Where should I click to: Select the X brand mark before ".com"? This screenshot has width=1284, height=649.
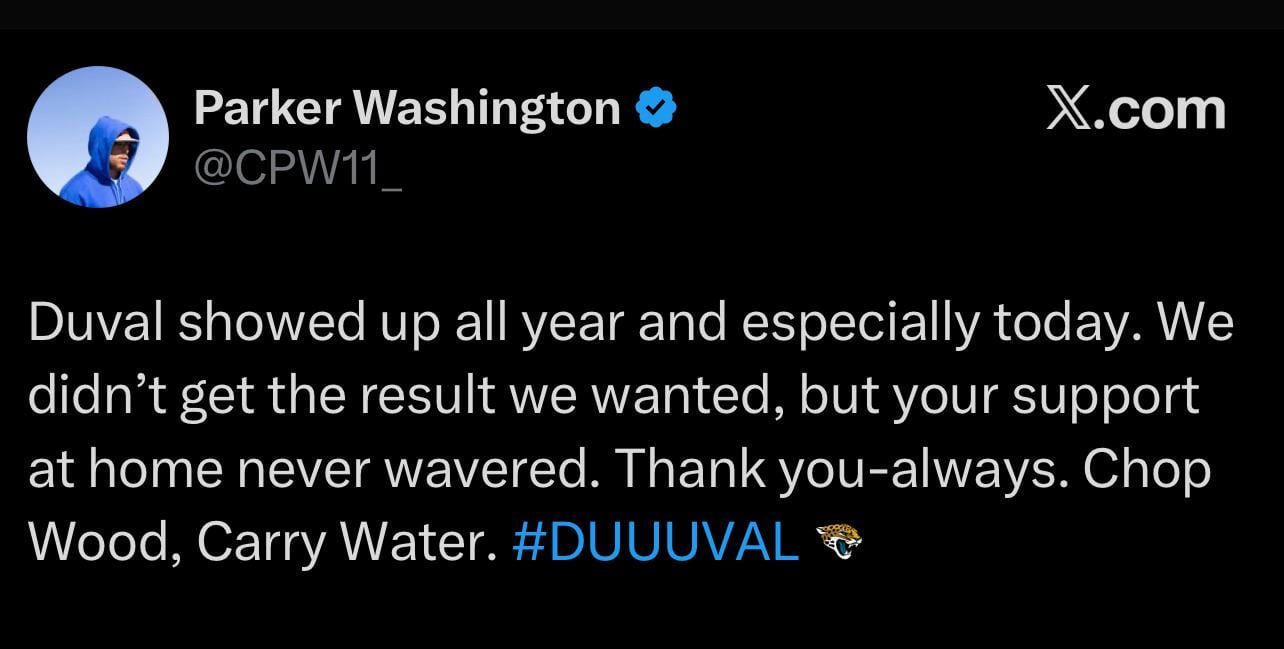[x=1066, y=109]
